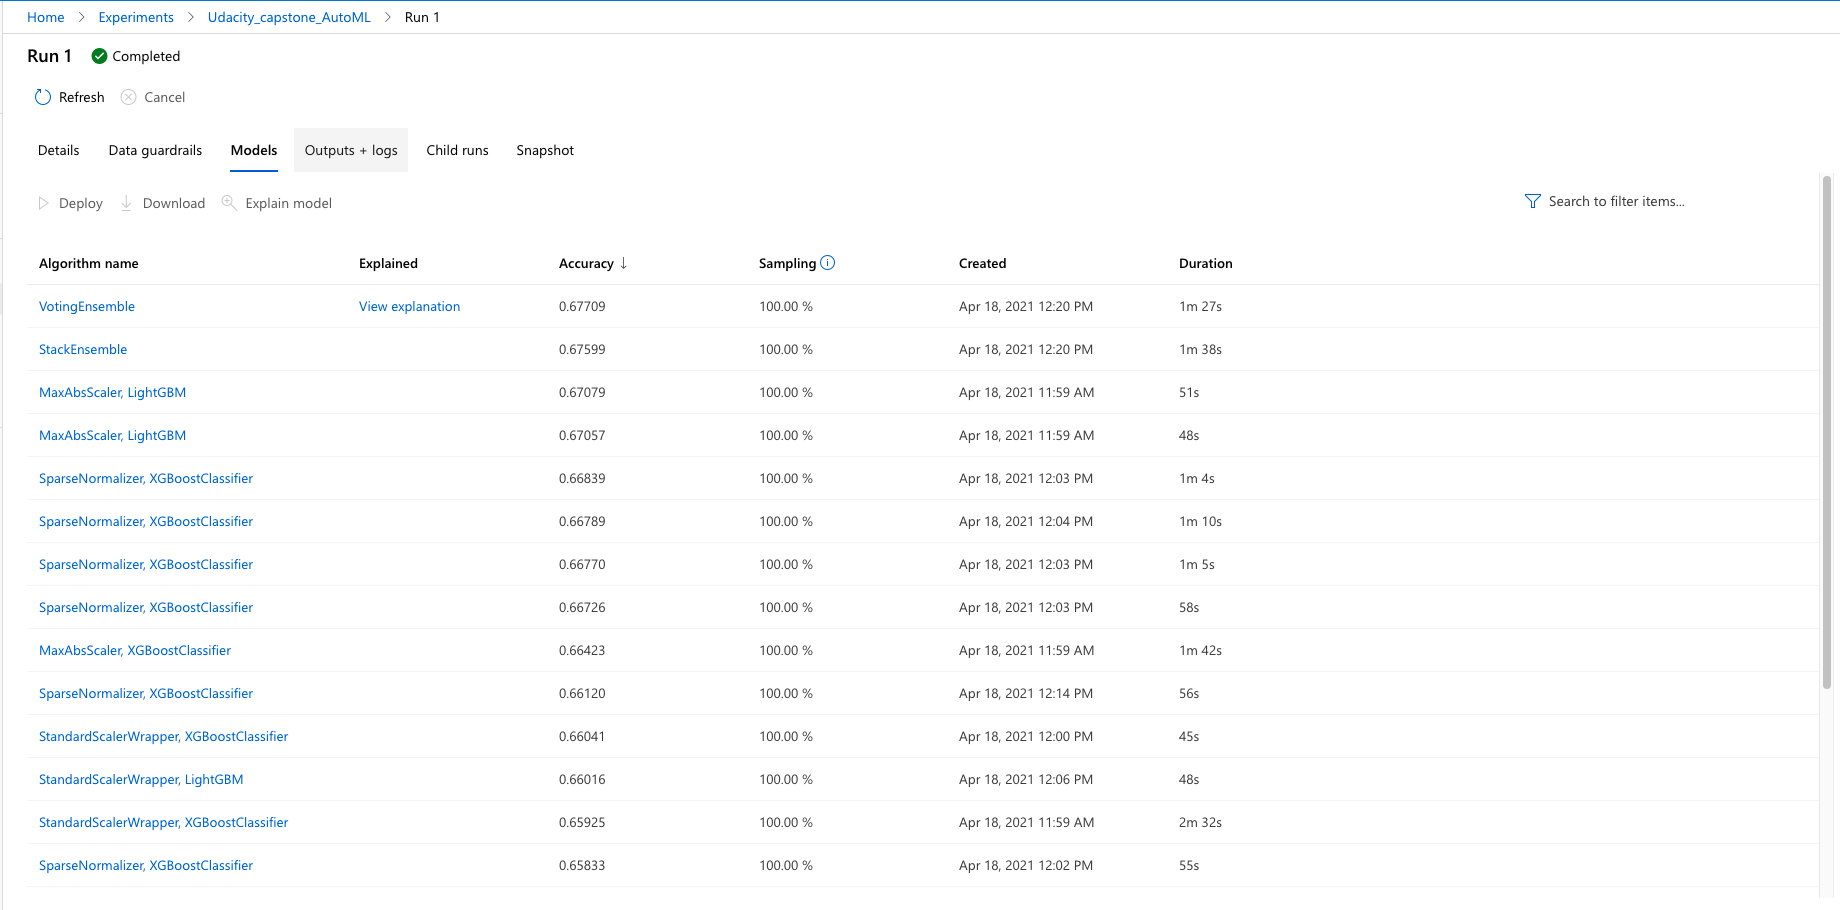Image resolution: width=1840 pixels, height=910 pixels.
Task: Open the Outputs + logs tab
Action: [x=351, y=150]
